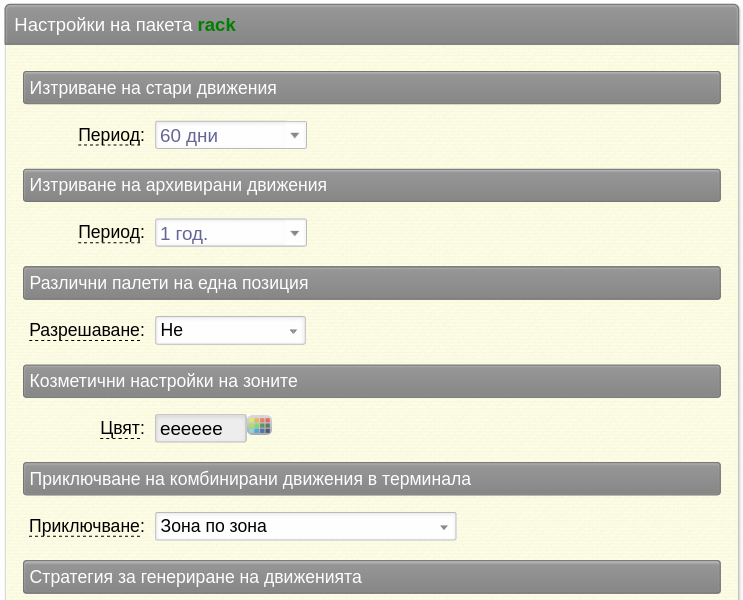This screenshot has height=600, width=743.
Task: Click the Цвят field label
Action: 122,428
